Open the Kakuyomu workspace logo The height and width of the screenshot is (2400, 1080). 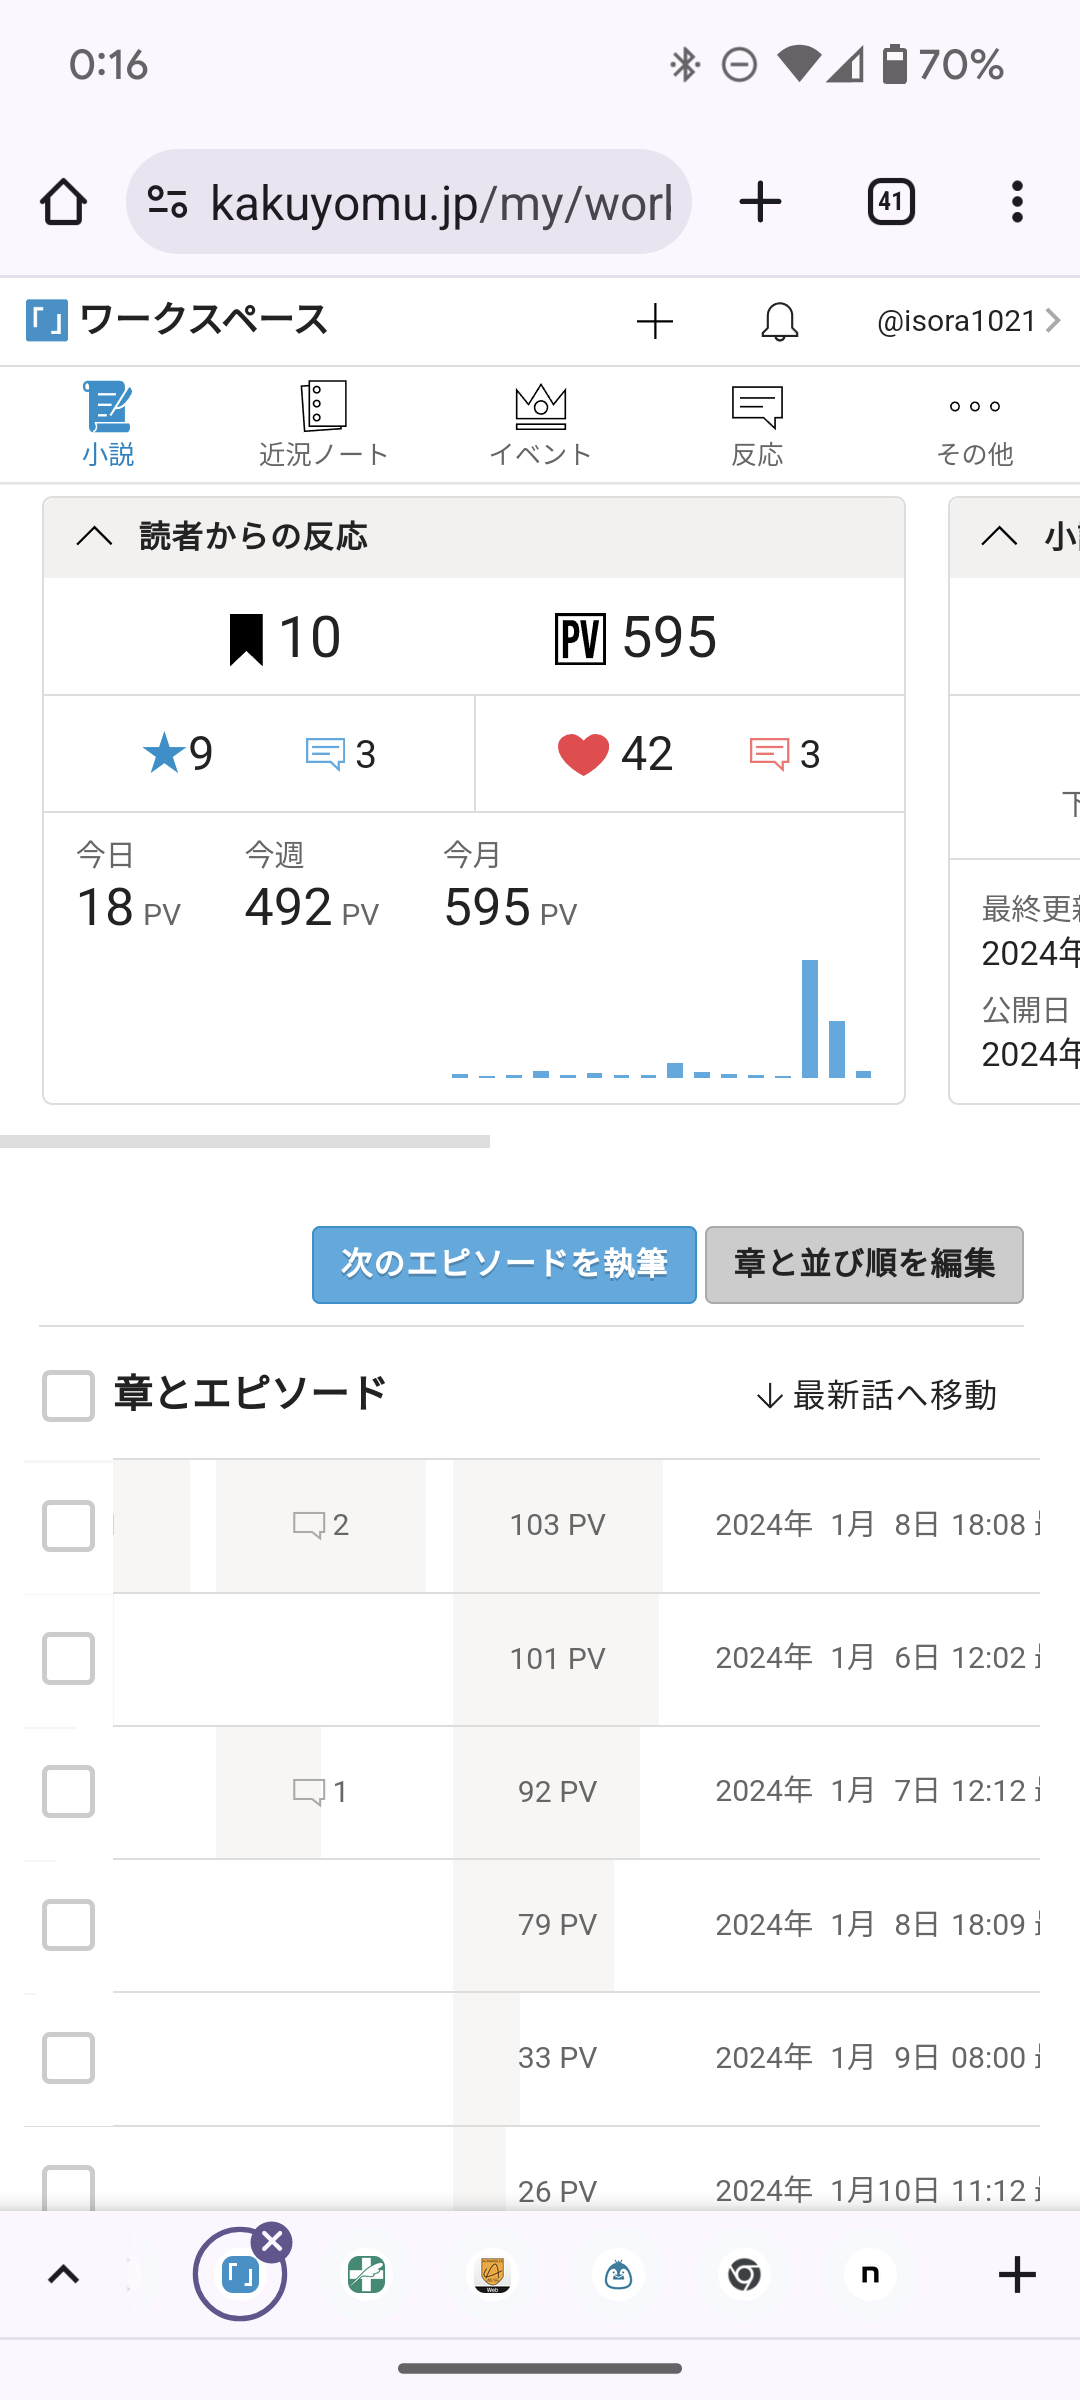click(x=47, y=321)
